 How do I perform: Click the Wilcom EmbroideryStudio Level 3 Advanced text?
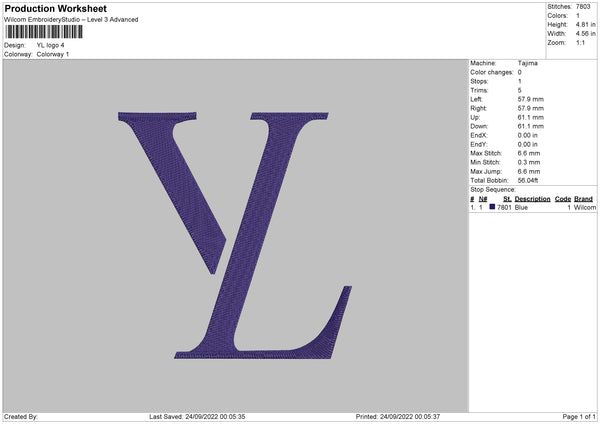[x=71, y=20]
